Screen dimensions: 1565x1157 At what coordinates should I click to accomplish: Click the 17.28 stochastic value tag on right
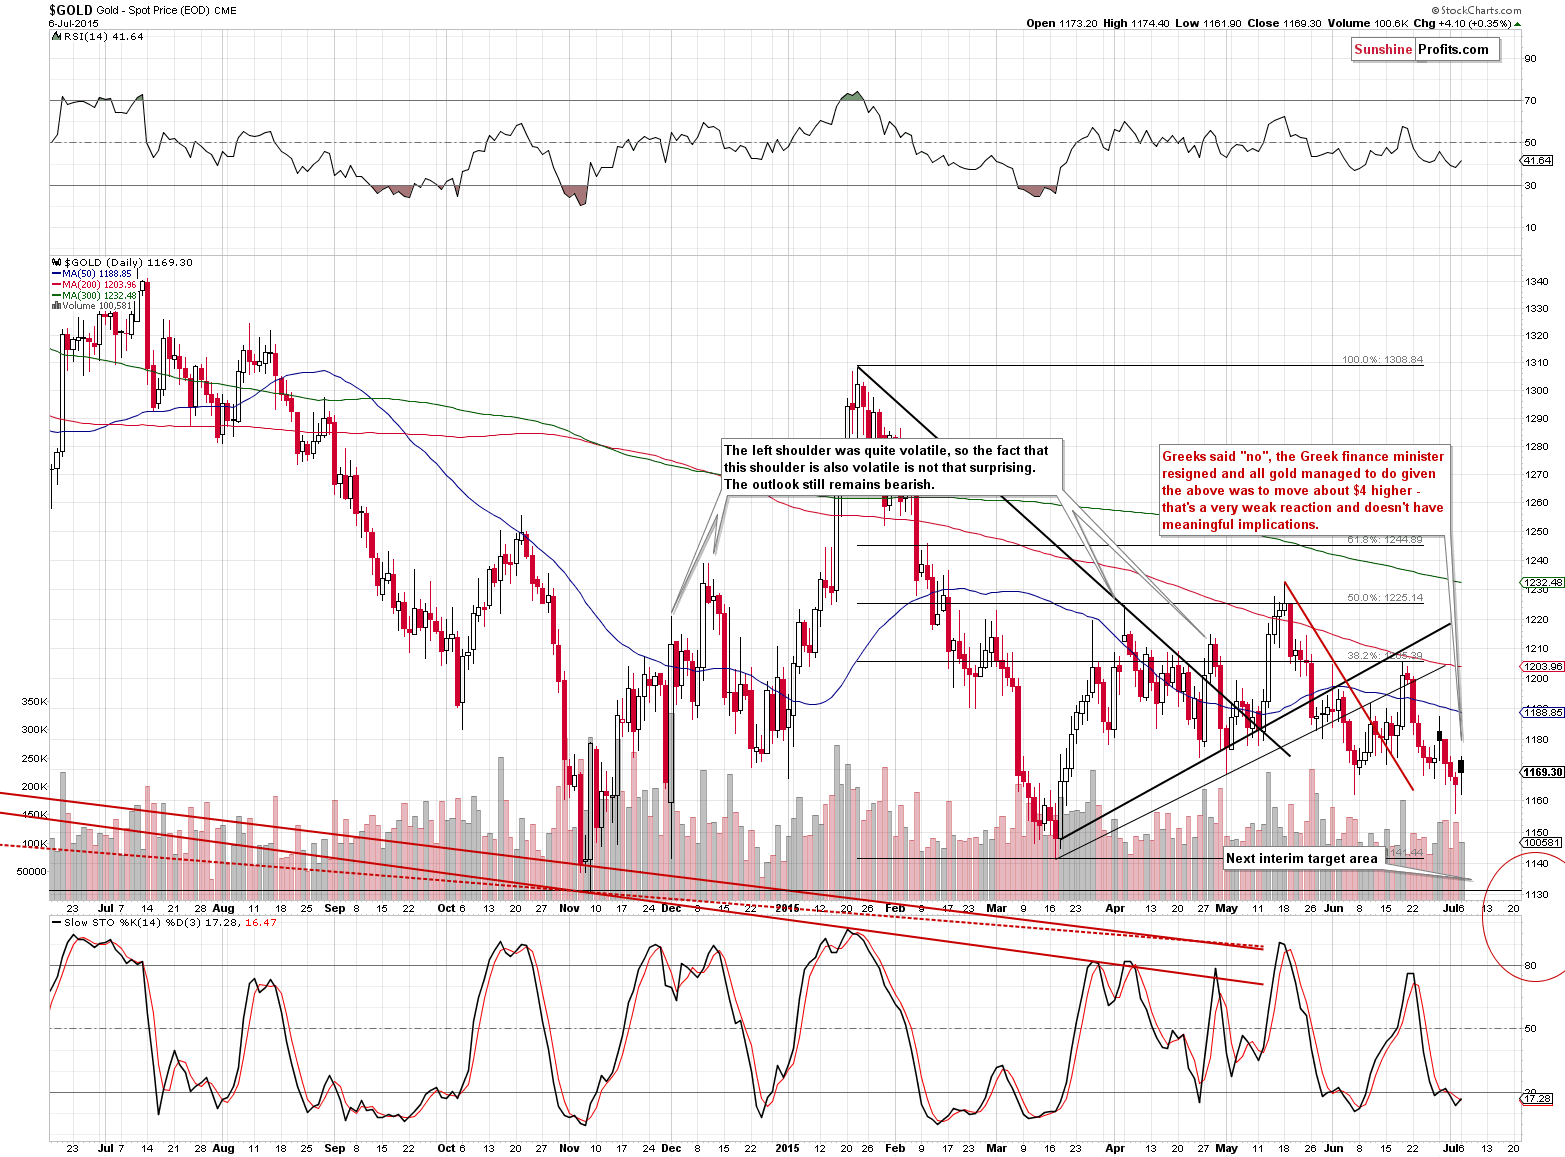(x=1538, y=1098)
